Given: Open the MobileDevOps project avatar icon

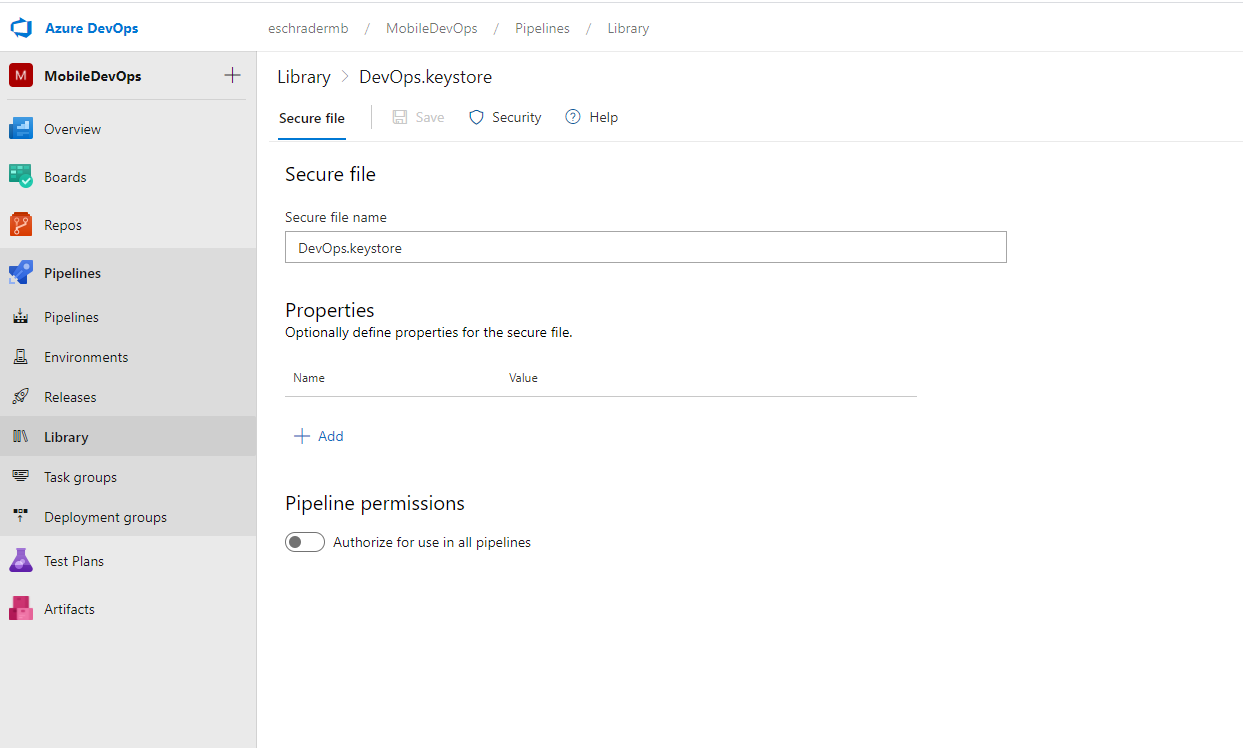Looking at the screenshot, I should (x=21, y=76).
